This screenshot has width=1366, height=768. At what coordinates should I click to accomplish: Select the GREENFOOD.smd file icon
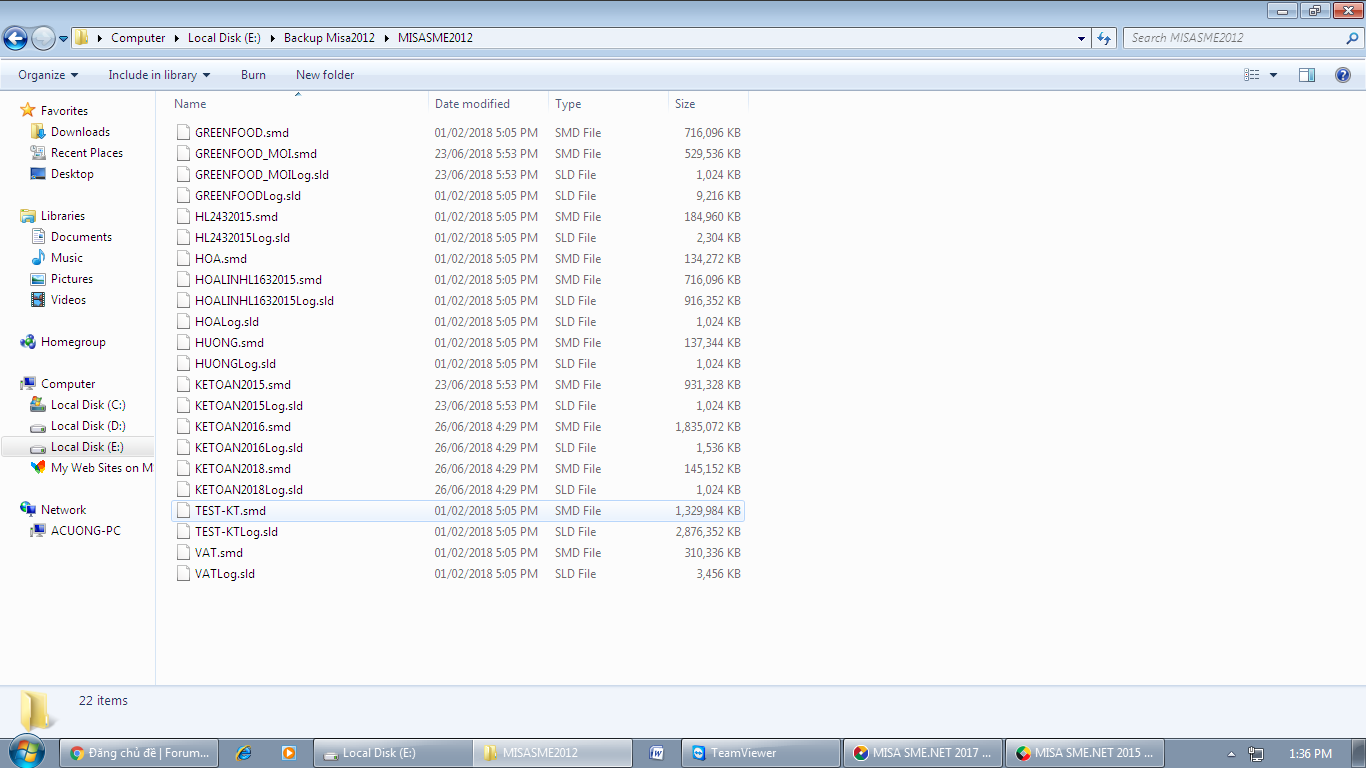coord(183,132)
